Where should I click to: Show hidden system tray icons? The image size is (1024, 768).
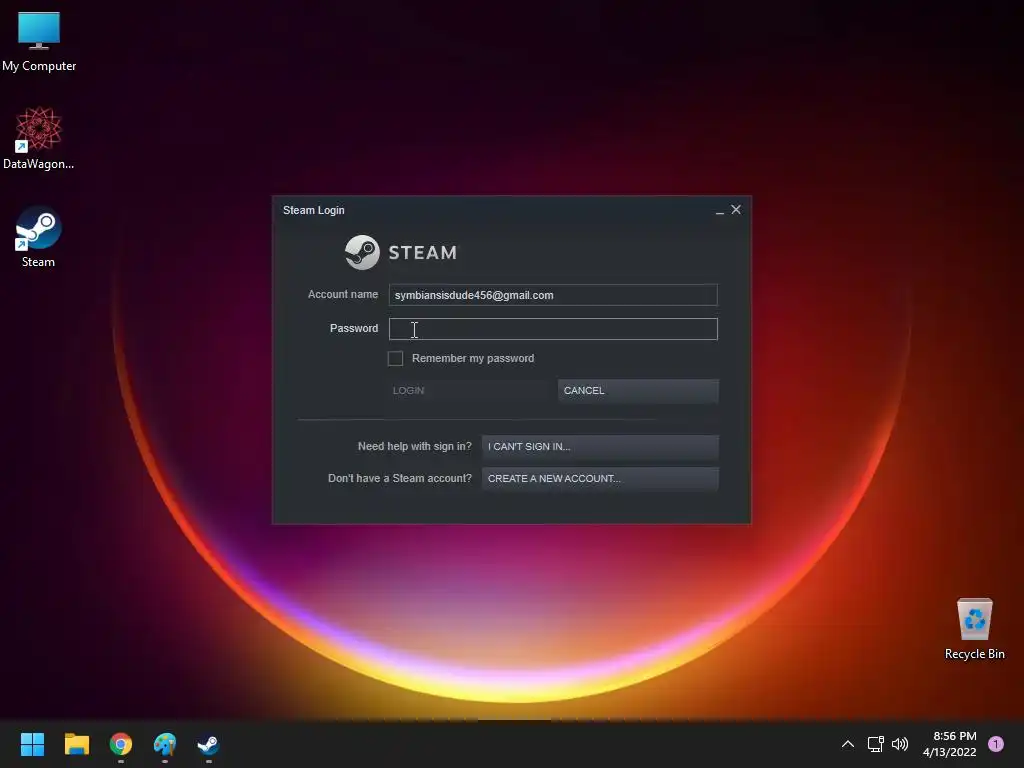click(848, 744)
